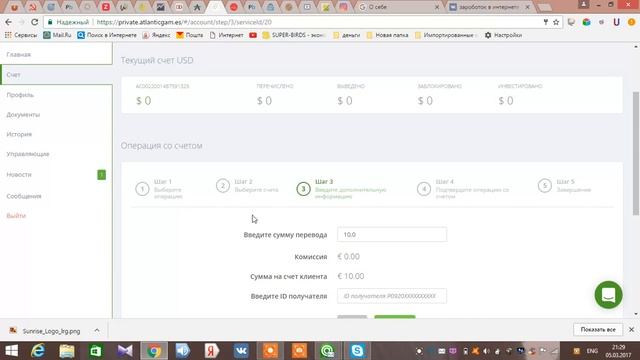Open Visual Studio from taskbar
640x360 pixels.
[125, 351]
